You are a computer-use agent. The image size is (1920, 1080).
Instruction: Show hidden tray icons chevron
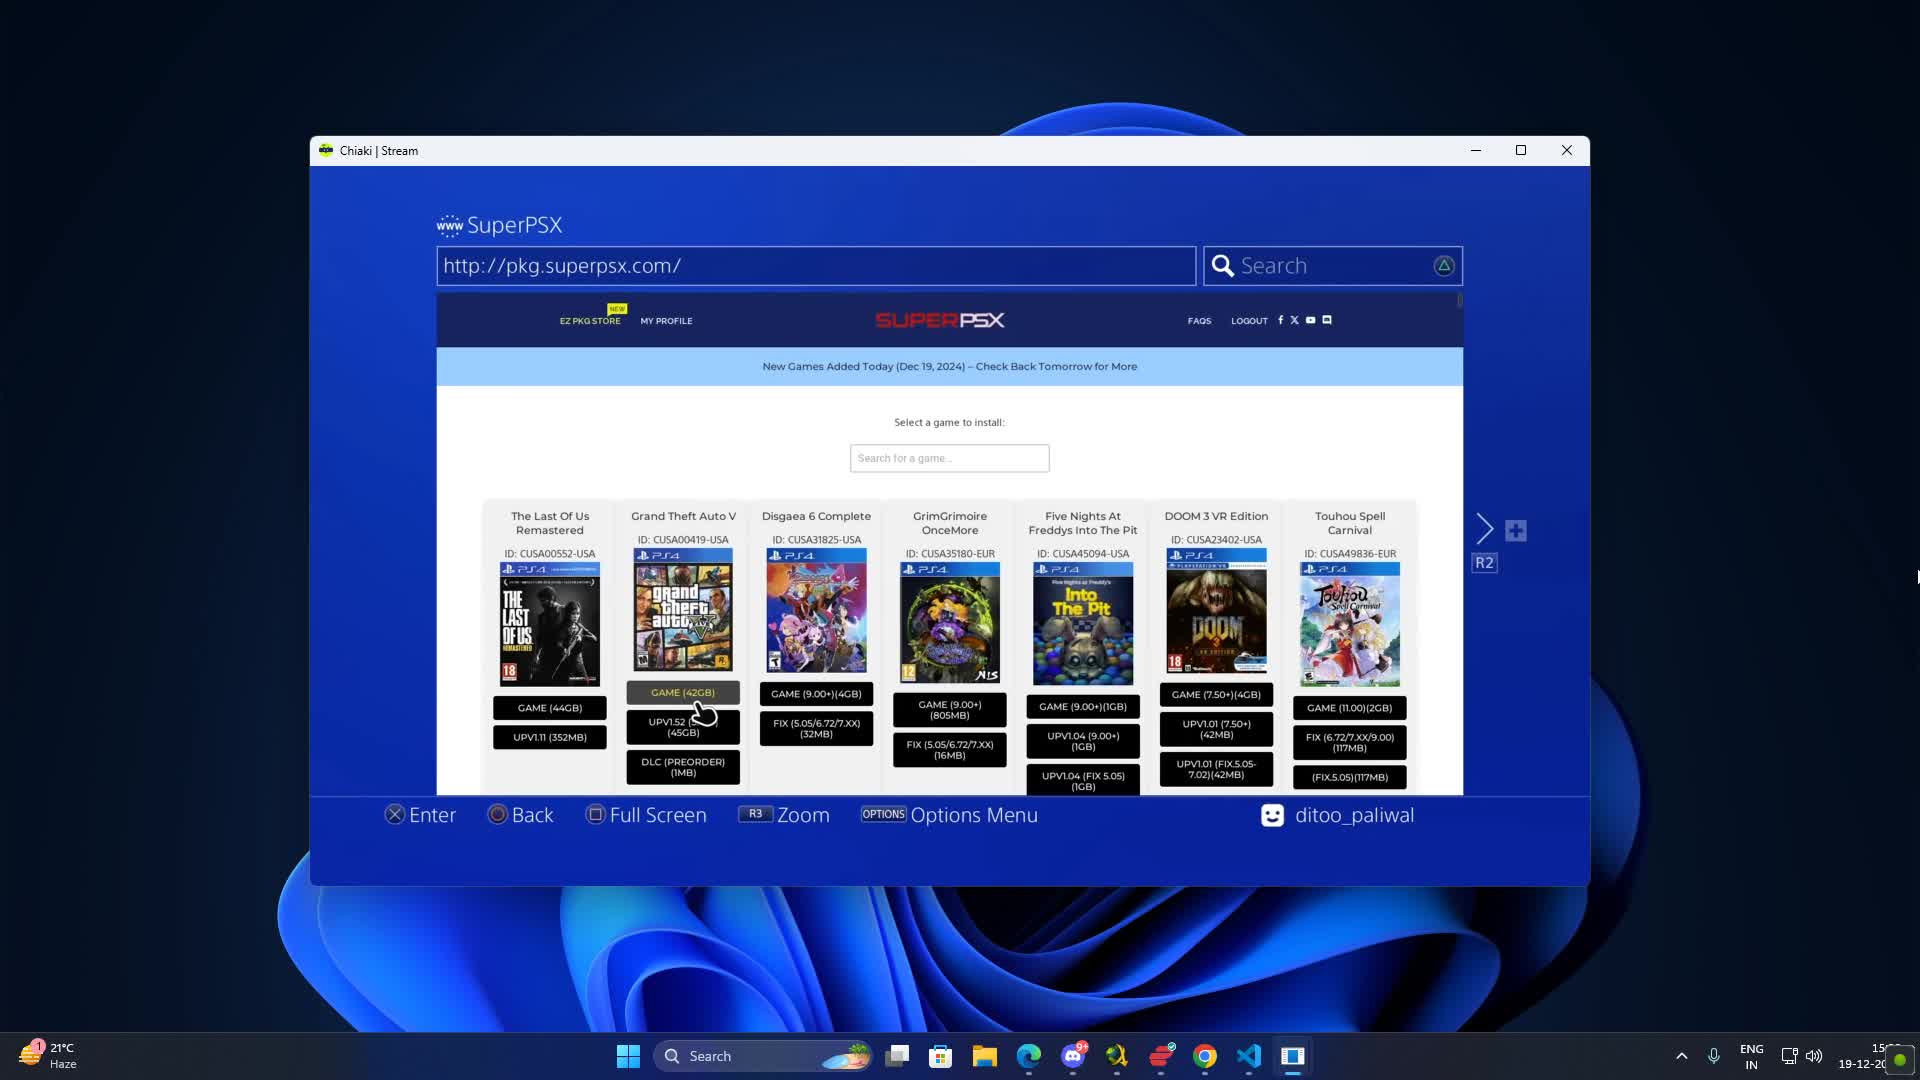click(x=1682, y=1056)
